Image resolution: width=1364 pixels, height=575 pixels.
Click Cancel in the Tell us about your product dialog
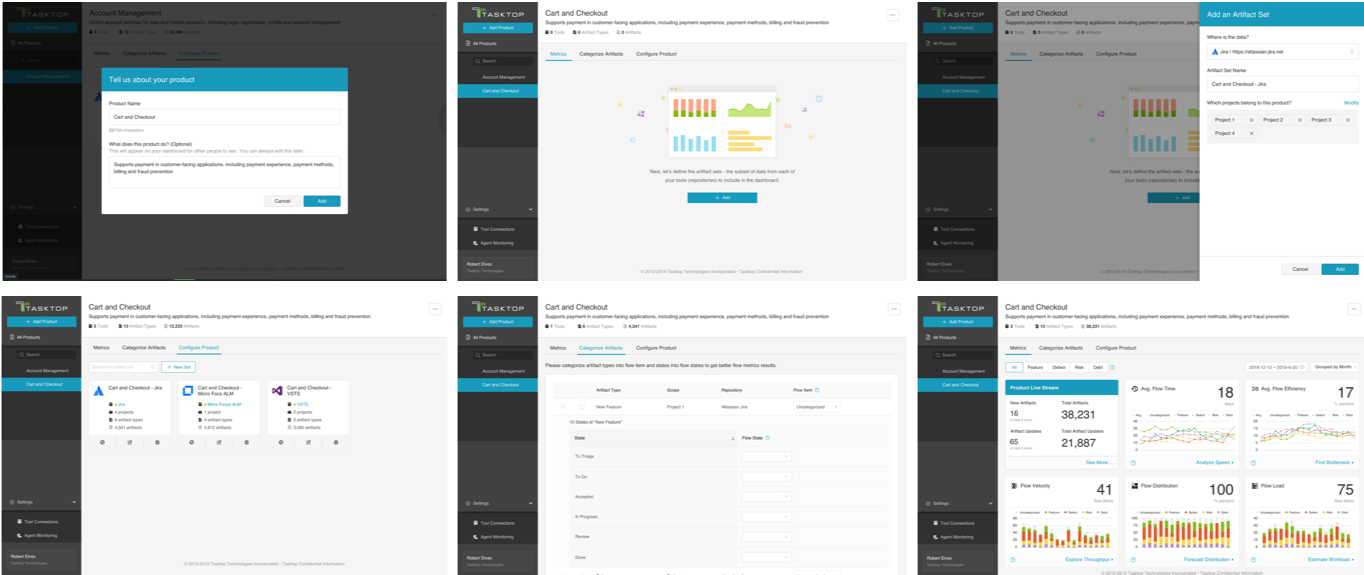coord(282,201)
